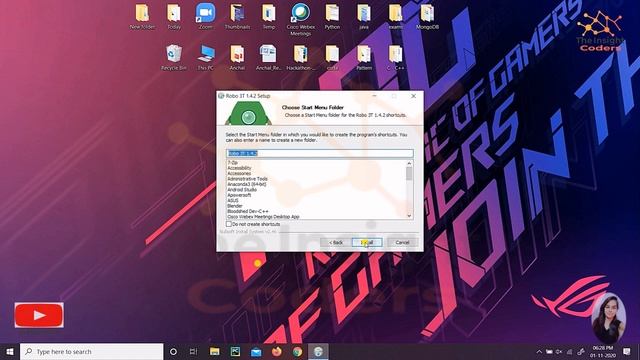This screenshot has height=360, width=640.
Task: Click the folder list scrollbar thumb
Action: point(409,173)
